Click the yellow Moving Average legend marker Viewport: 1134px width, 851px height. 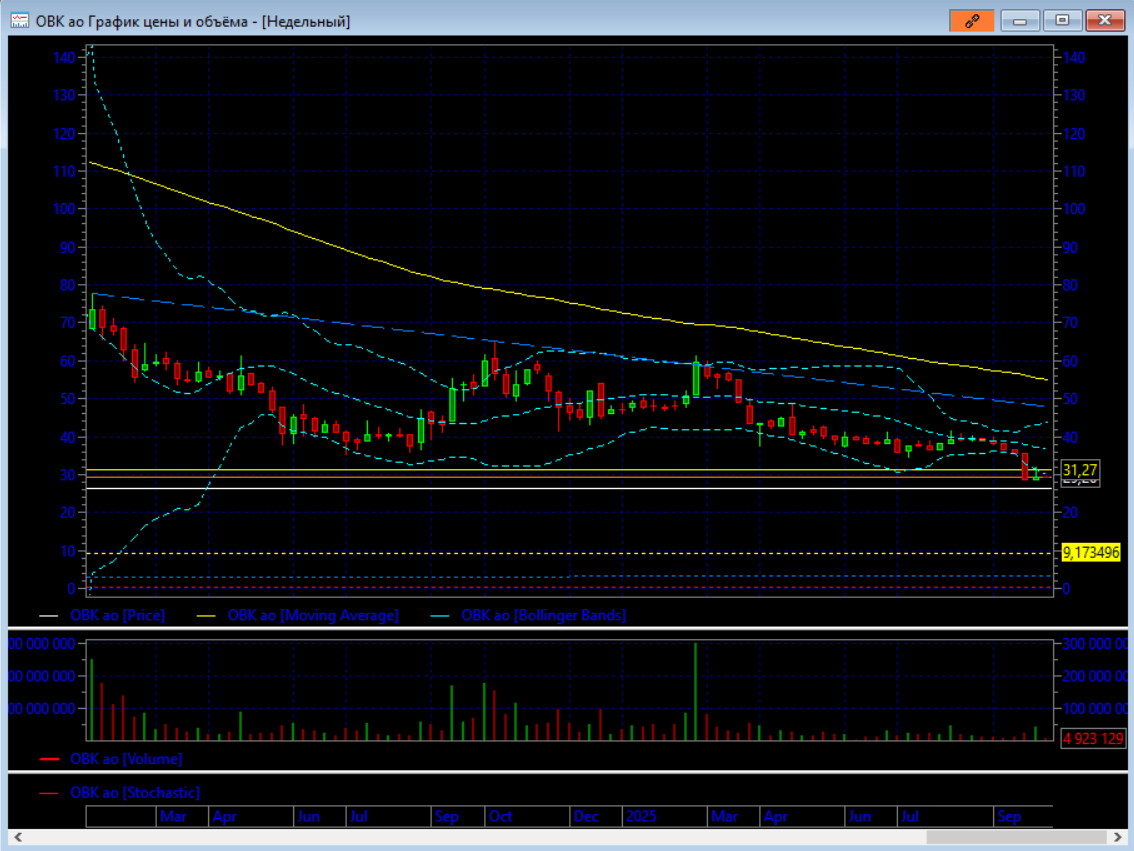(208, 616)
